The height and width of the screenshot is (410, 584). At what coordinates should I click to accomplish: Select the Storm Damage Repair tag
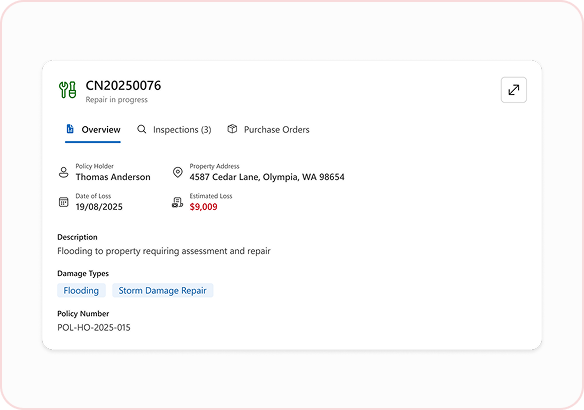(162, 290)
